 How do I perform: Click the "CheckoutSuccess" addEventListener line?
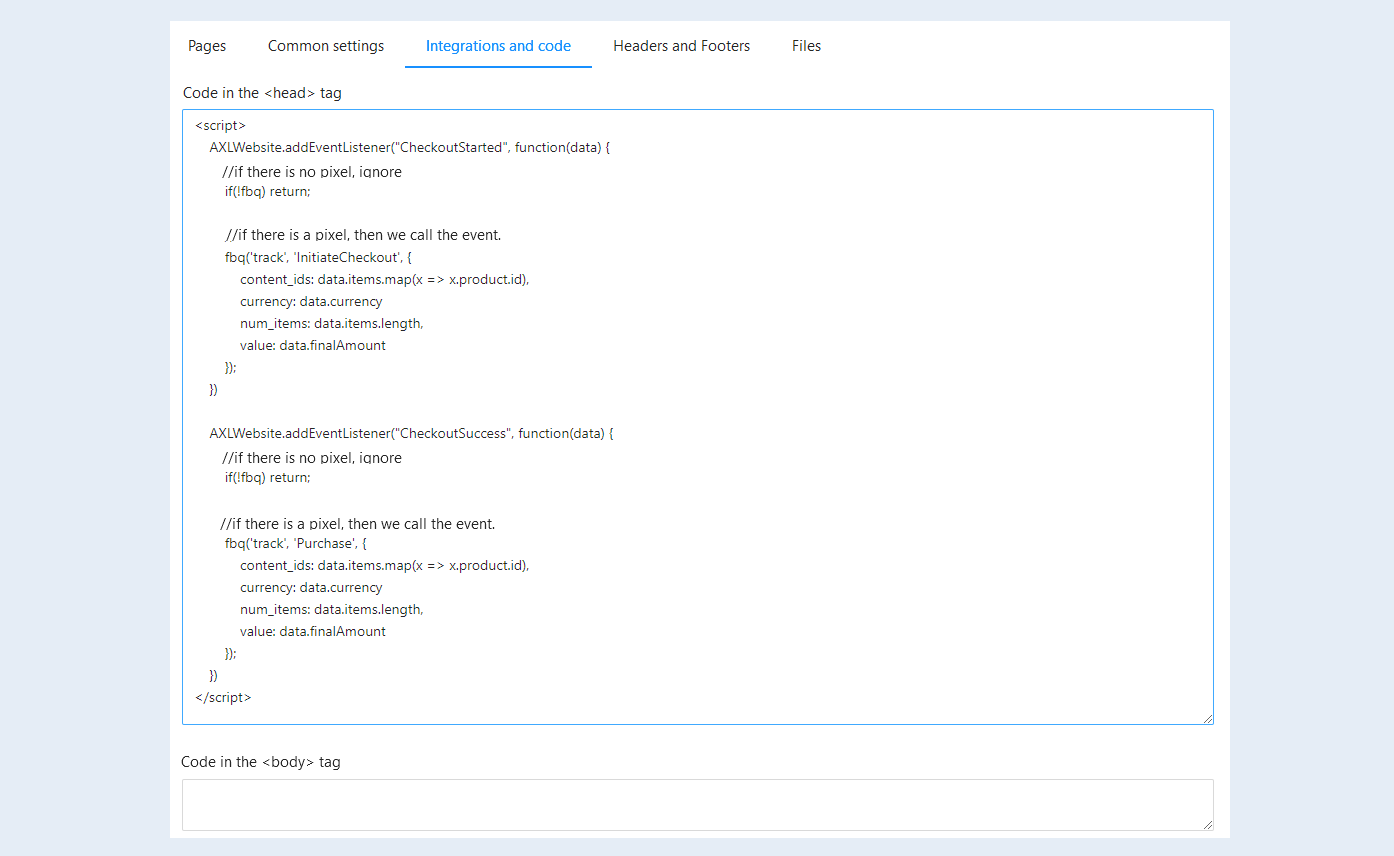411,433
